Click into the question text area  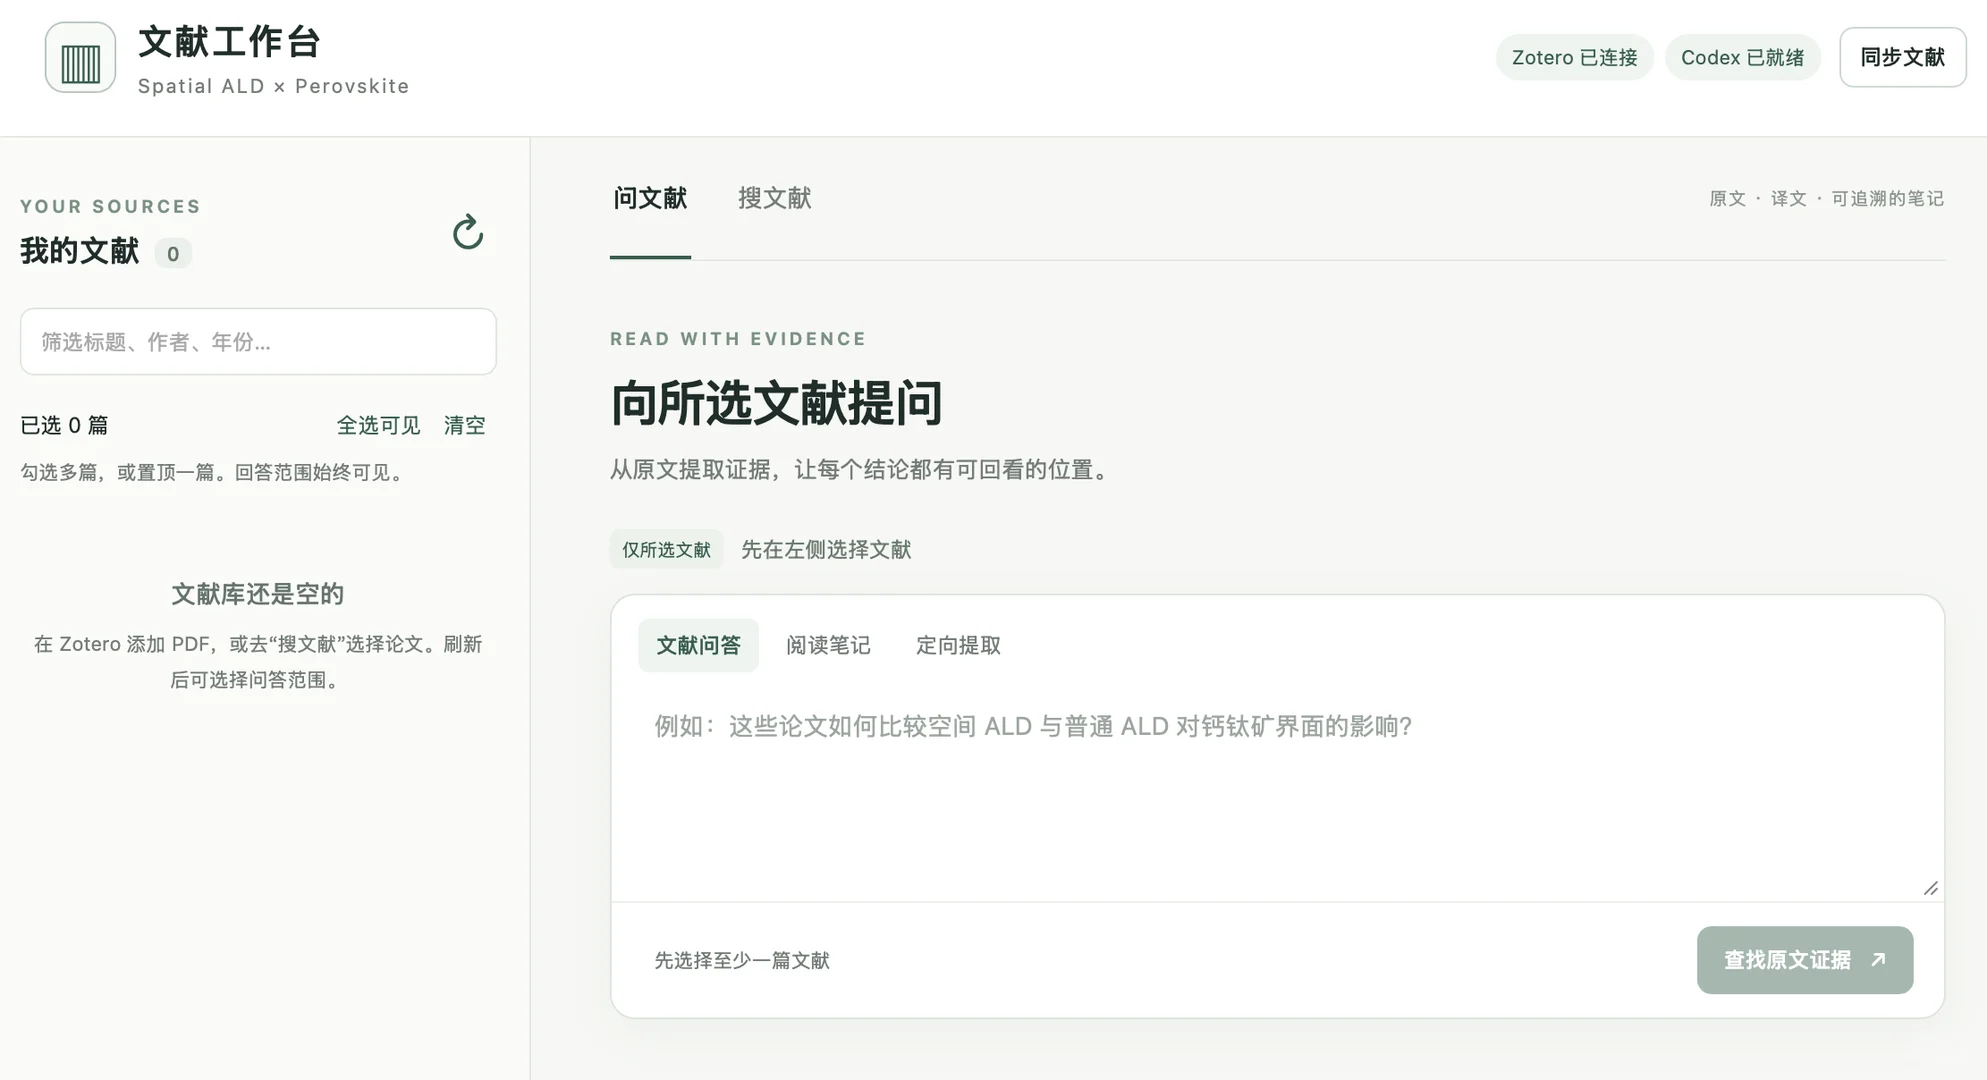point(1277,794)
